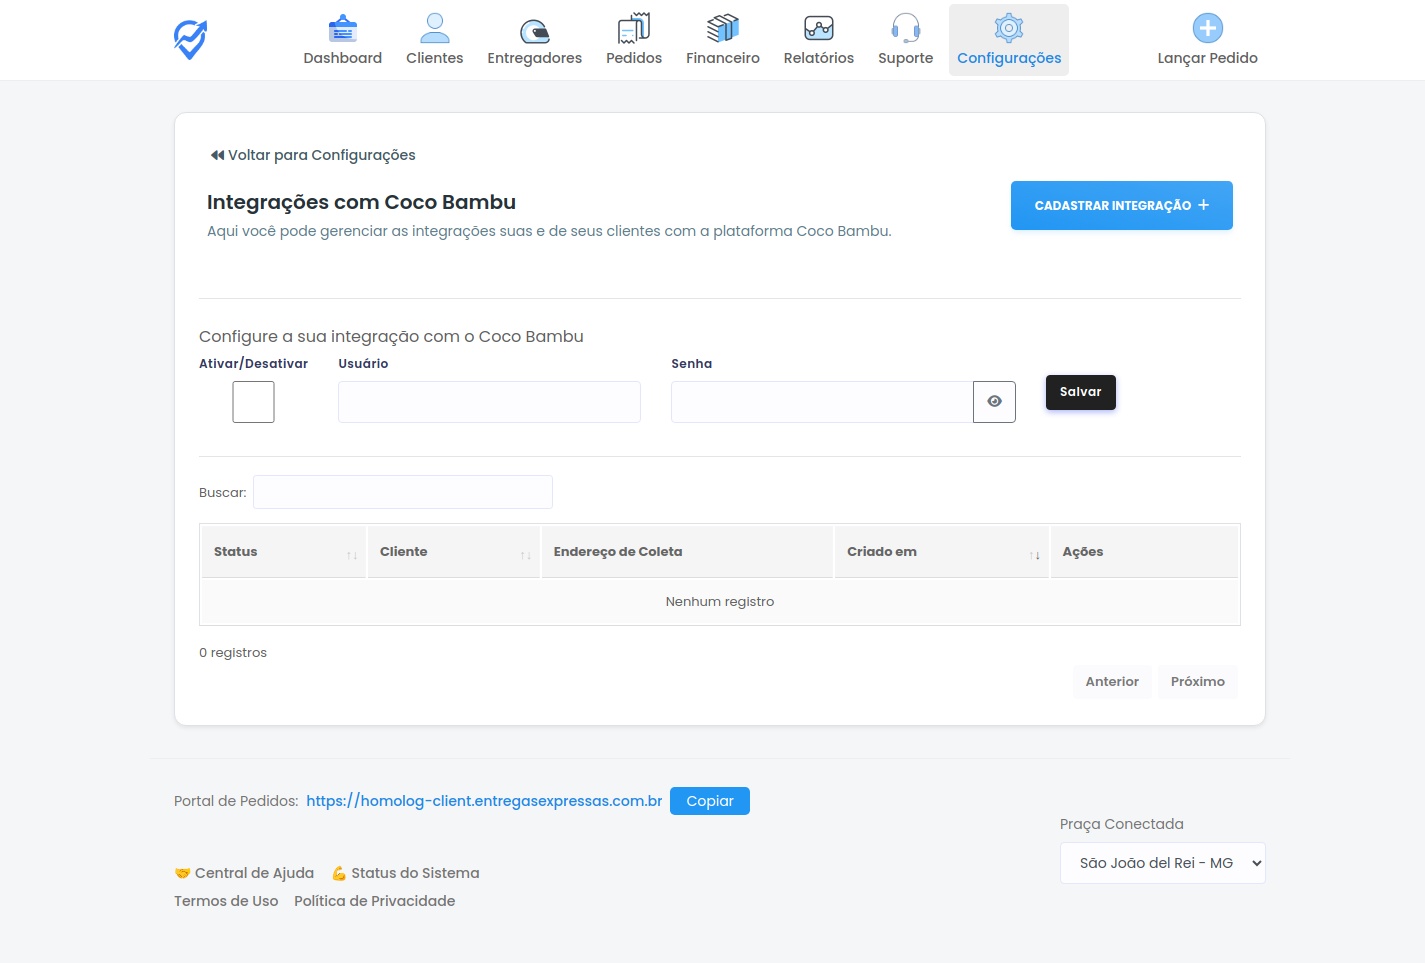
Task: Toggle the Ativar/Desativar checkbox
Action: point(253,402)
